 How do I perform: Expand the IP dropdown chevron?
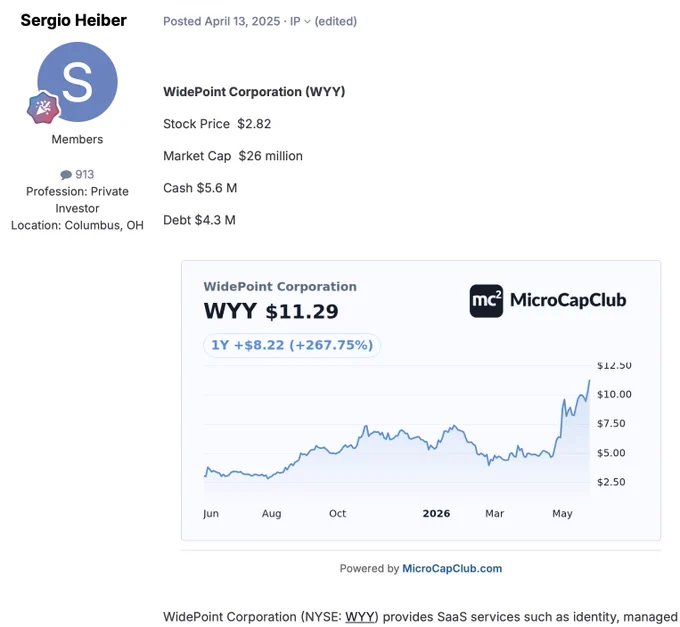307,22
